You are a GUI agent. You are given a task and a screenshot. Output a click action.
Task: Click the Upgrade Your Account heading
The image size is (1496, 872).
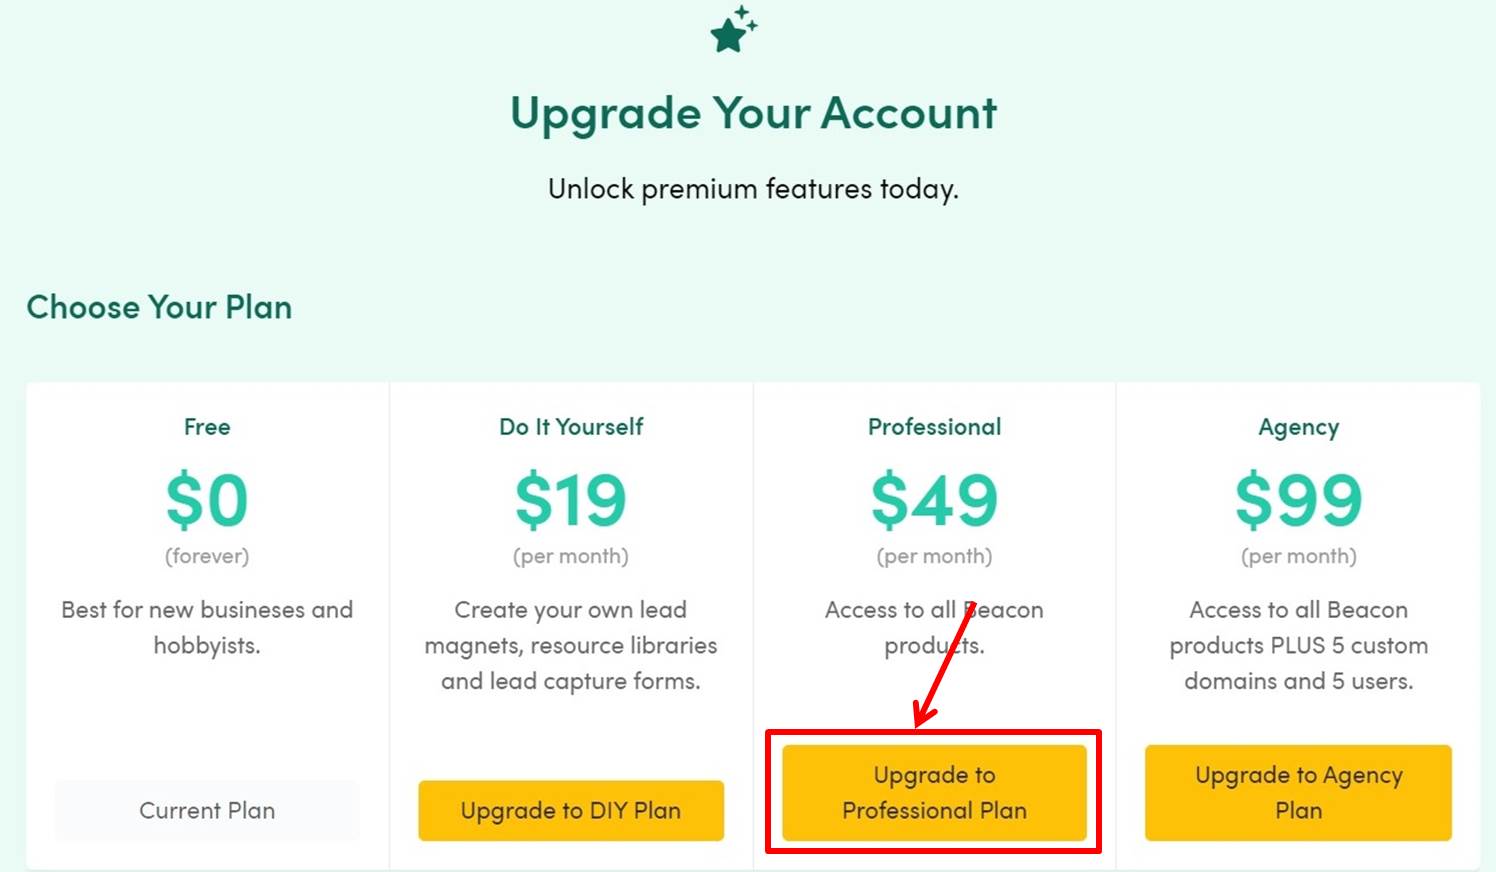(x=753, y=113)
